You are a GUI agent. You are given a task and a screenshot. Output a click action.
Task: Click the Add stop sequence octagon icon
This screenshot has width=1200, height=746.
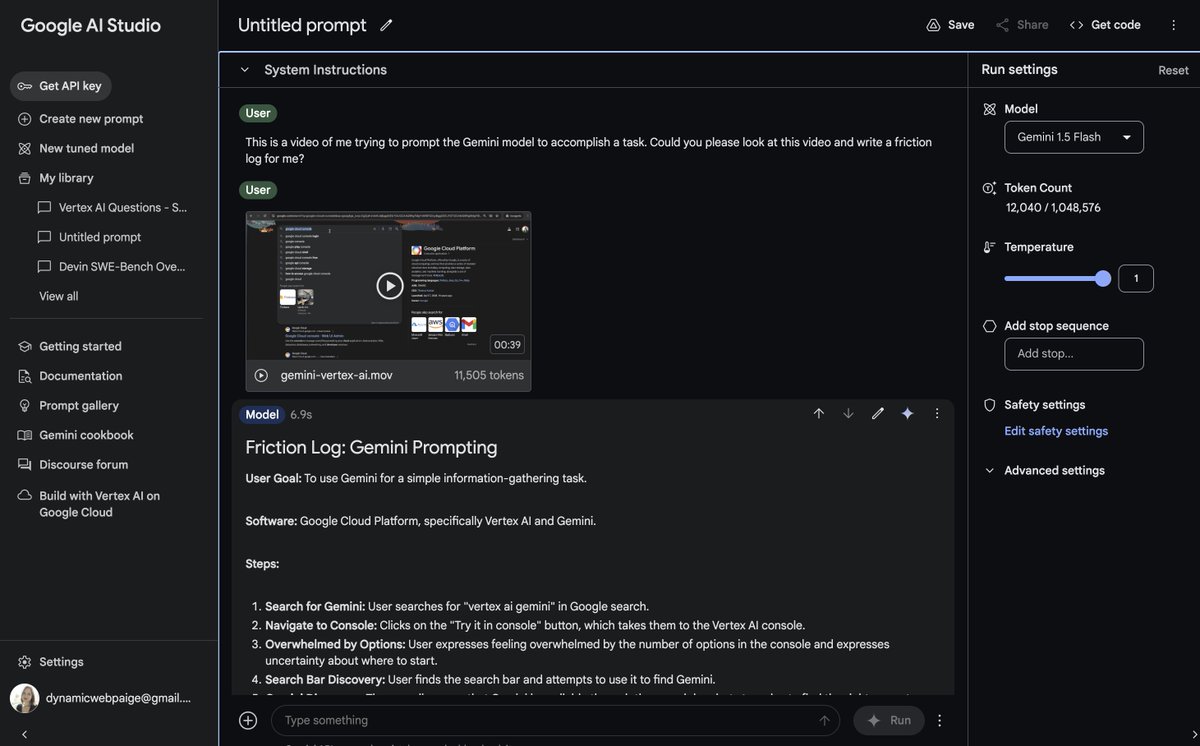990,326
